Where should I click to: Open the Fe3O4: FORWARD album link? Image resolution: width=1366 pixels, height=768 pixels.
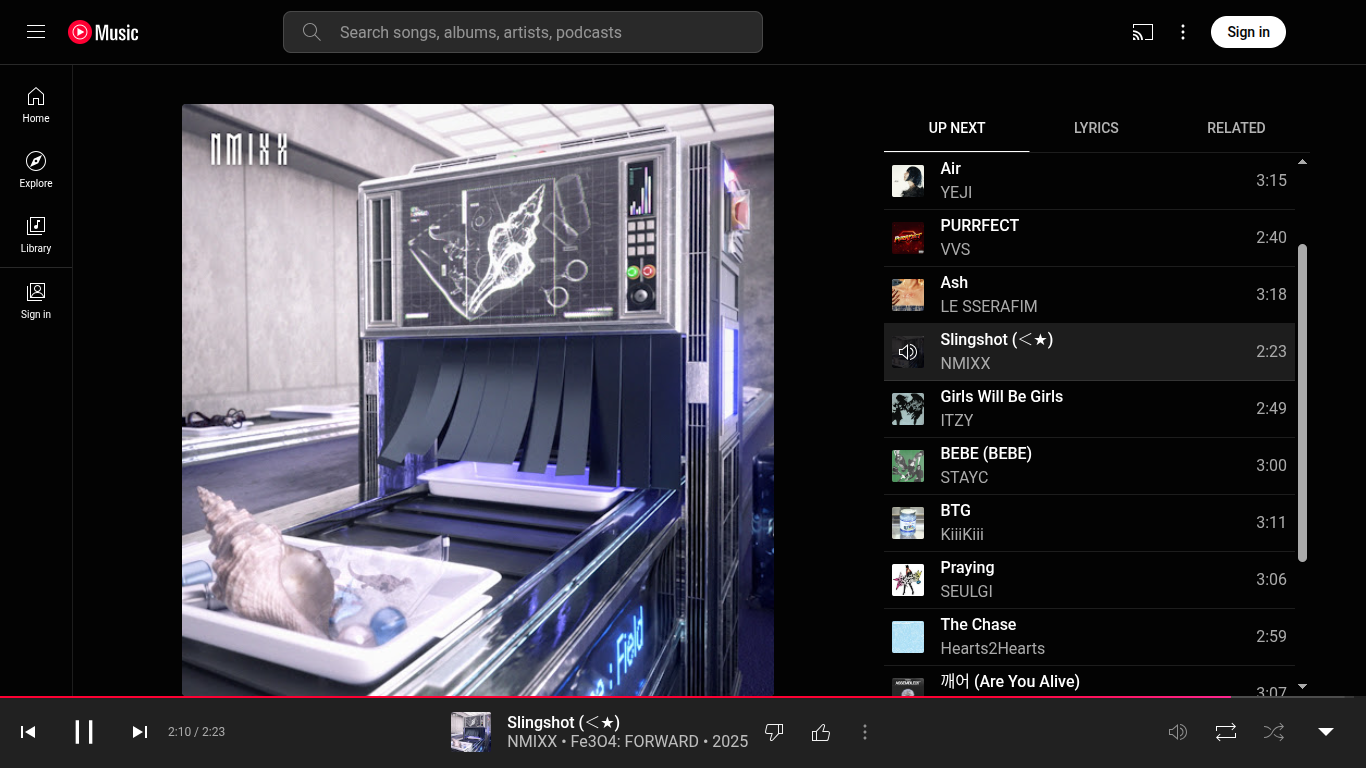[634, 742]
